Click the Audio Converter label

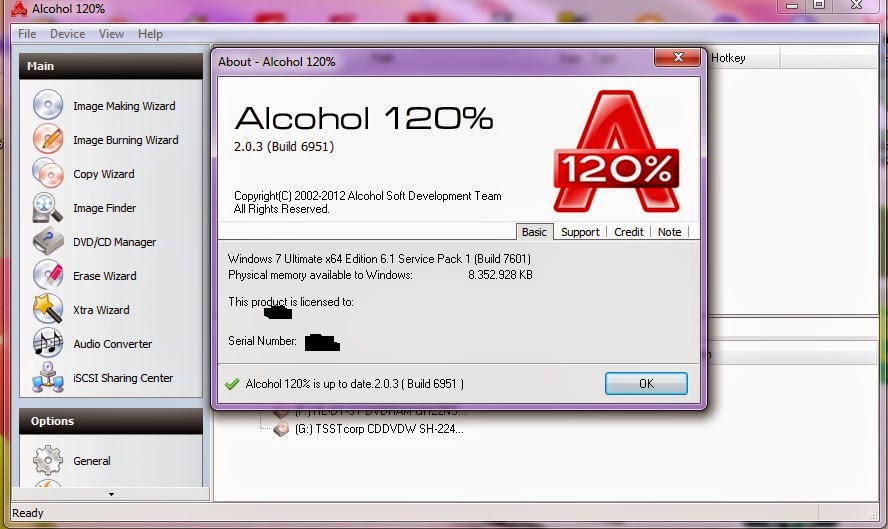click(x=113, y=344)
